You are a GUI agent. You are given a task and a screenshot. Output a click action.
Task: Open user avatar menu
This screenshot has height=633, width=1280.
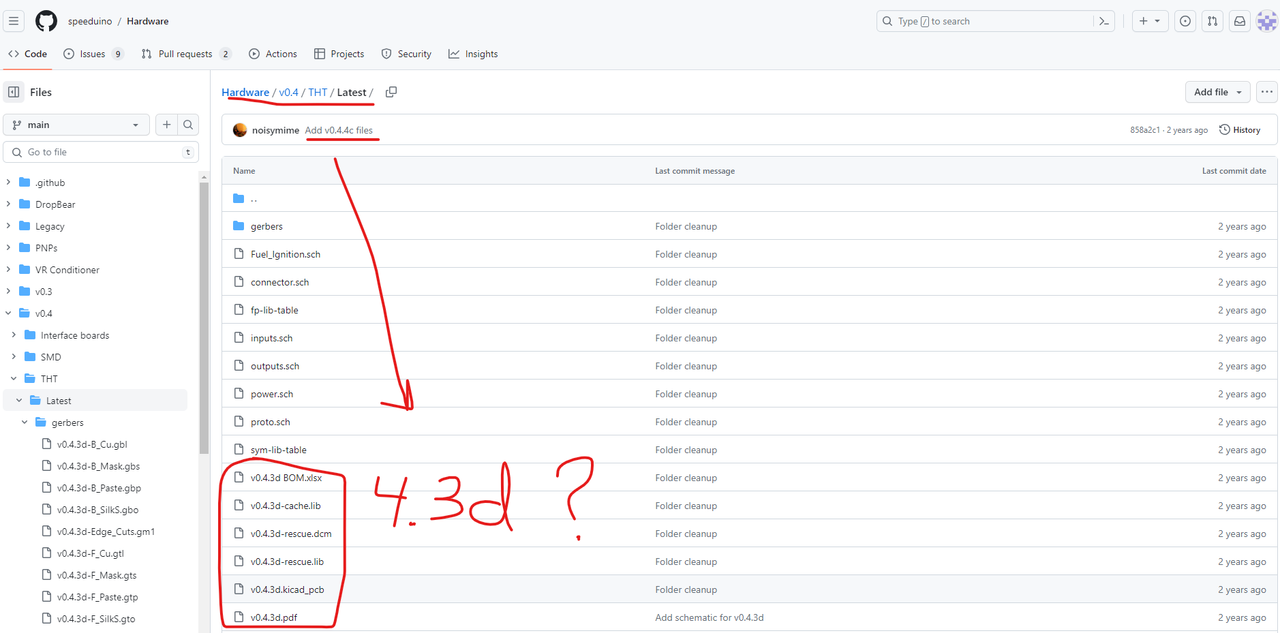tap(1266, 21)
